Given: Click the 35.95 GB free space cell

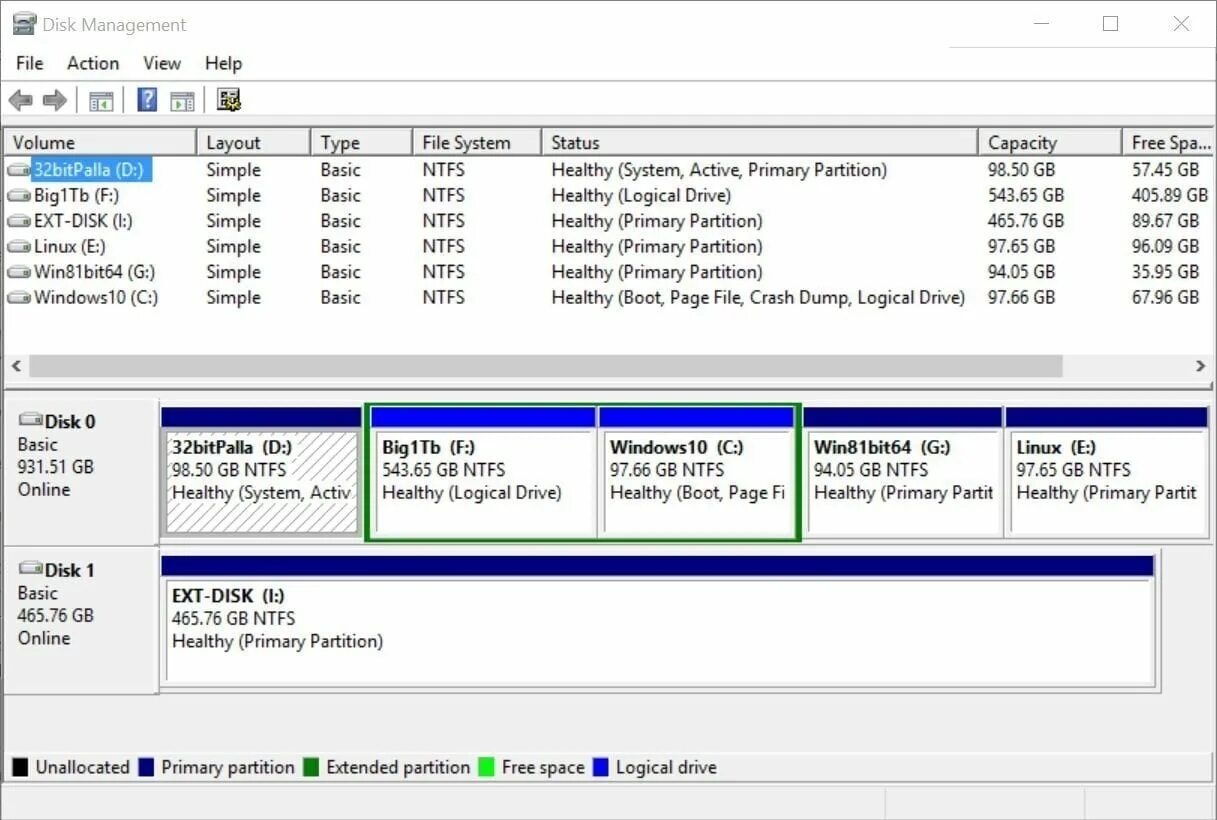Looking at the screenshot, I should [x=1165, y=272].
